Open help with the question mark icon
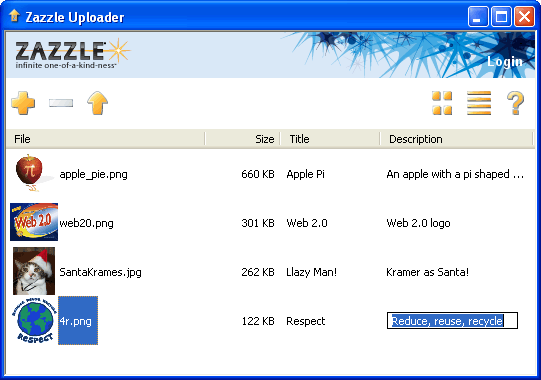Image resolution: width=541 pixels, height=380 pixels. click(x=515, y=103)
